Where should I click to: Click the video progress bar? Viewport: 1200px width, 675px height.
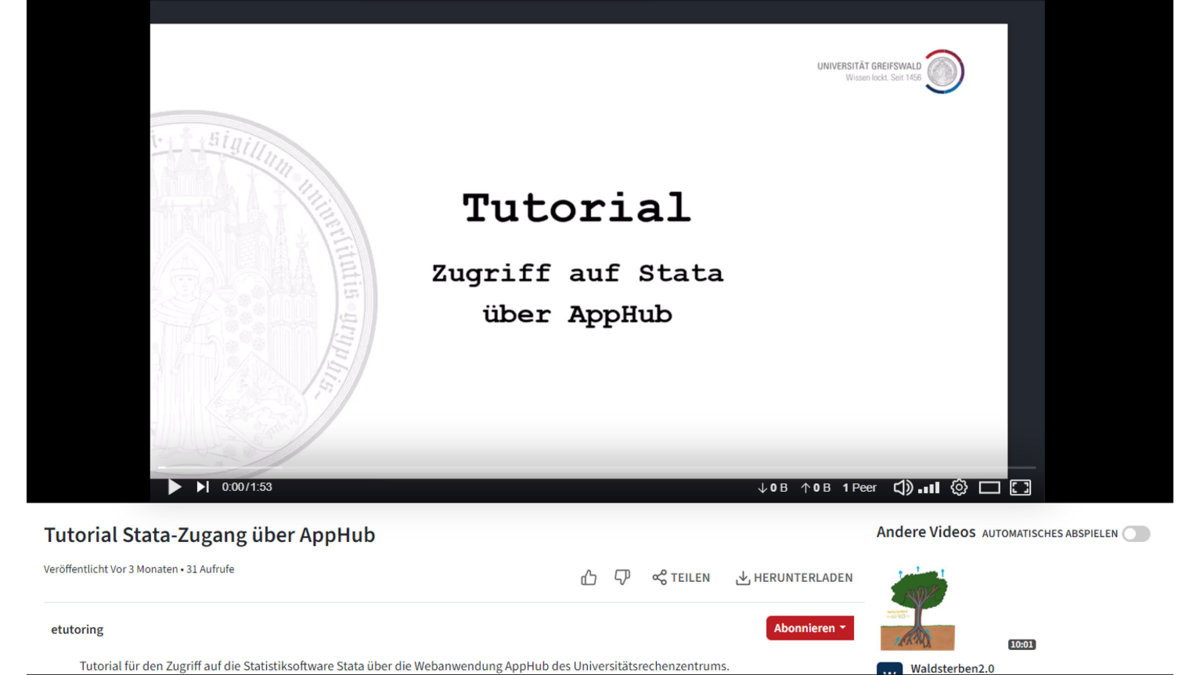pyautogui.click(x=592, y=468)
